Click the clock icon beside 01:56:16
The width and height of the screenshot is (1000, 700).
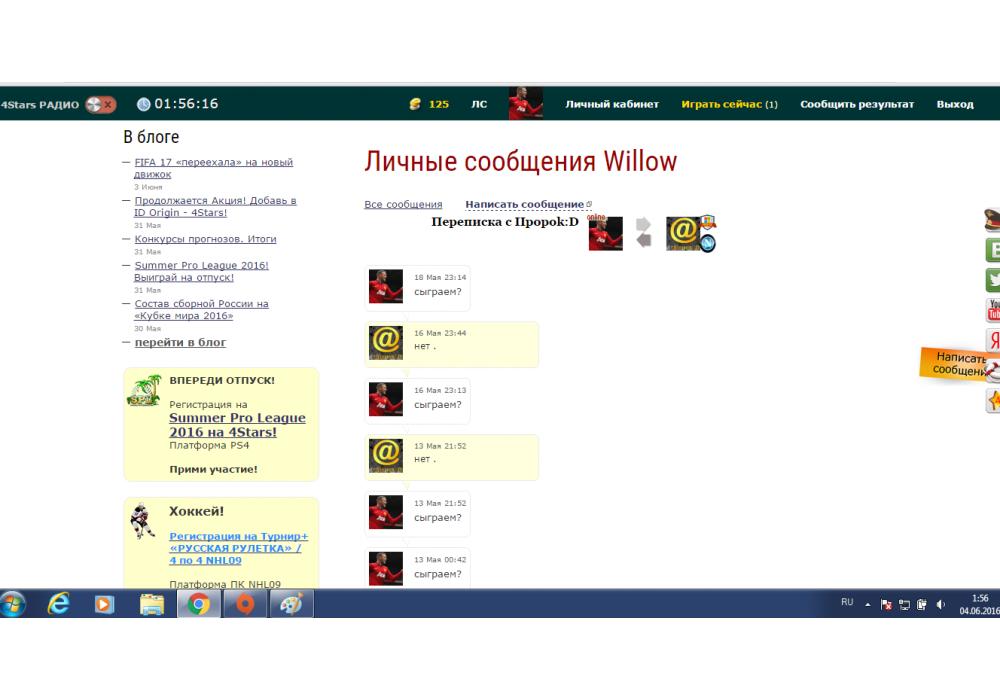coord(143,104)
